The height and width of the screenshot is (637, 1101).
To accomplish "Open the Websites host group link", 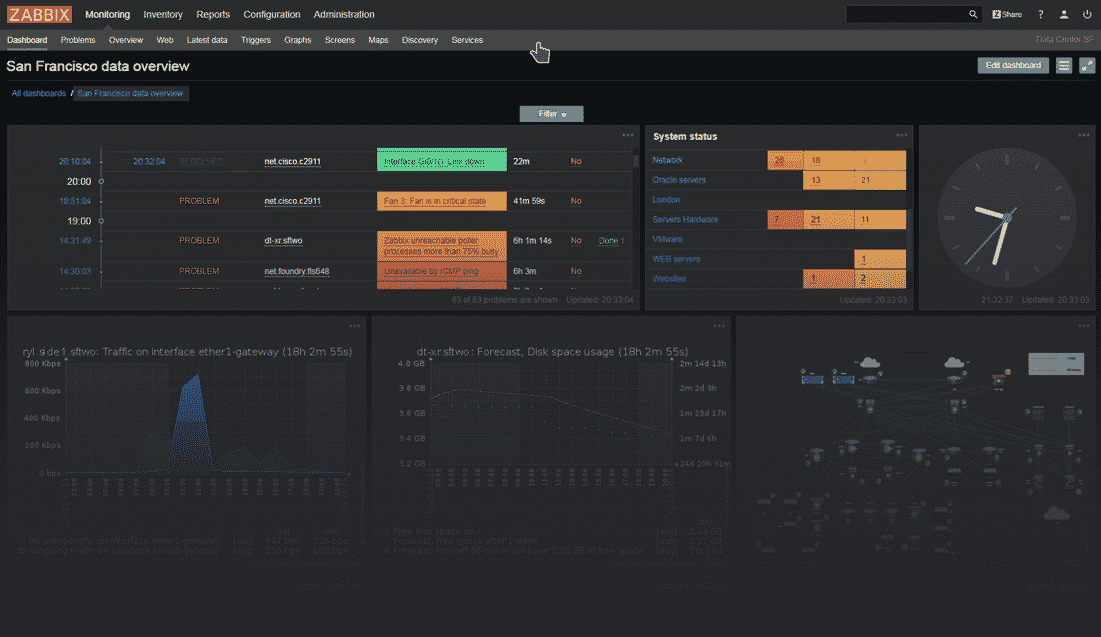I will pos(669,278).
